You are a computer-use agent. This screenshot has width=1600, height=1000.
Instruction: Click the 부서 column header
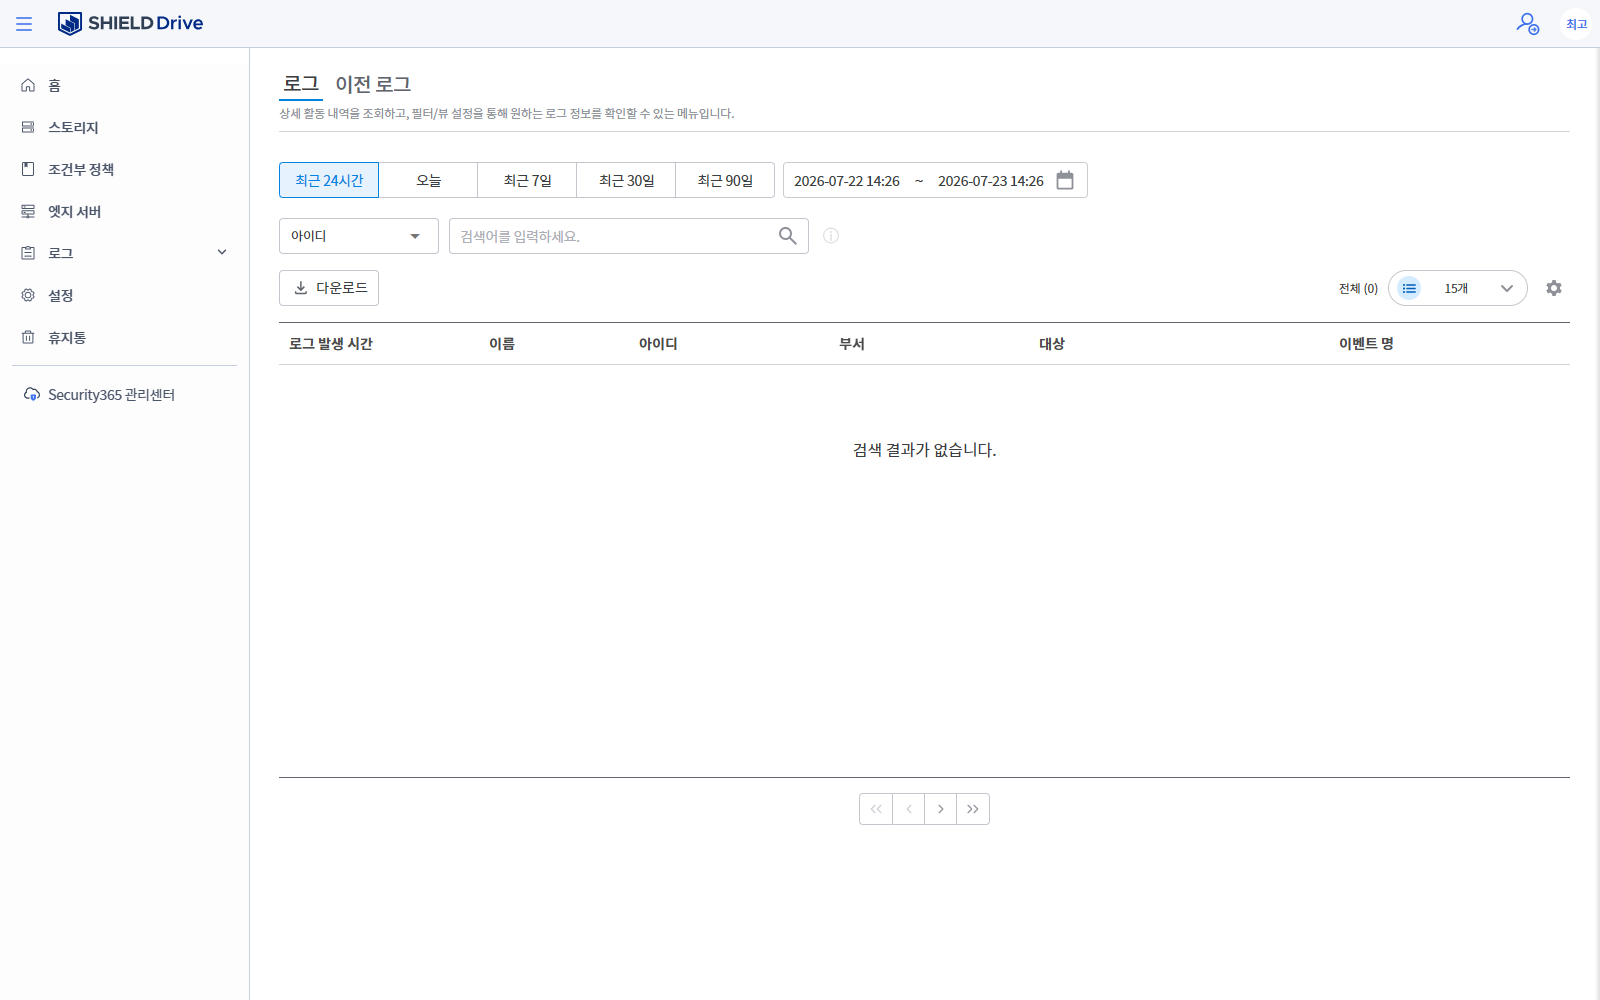[x=852, y=344]
